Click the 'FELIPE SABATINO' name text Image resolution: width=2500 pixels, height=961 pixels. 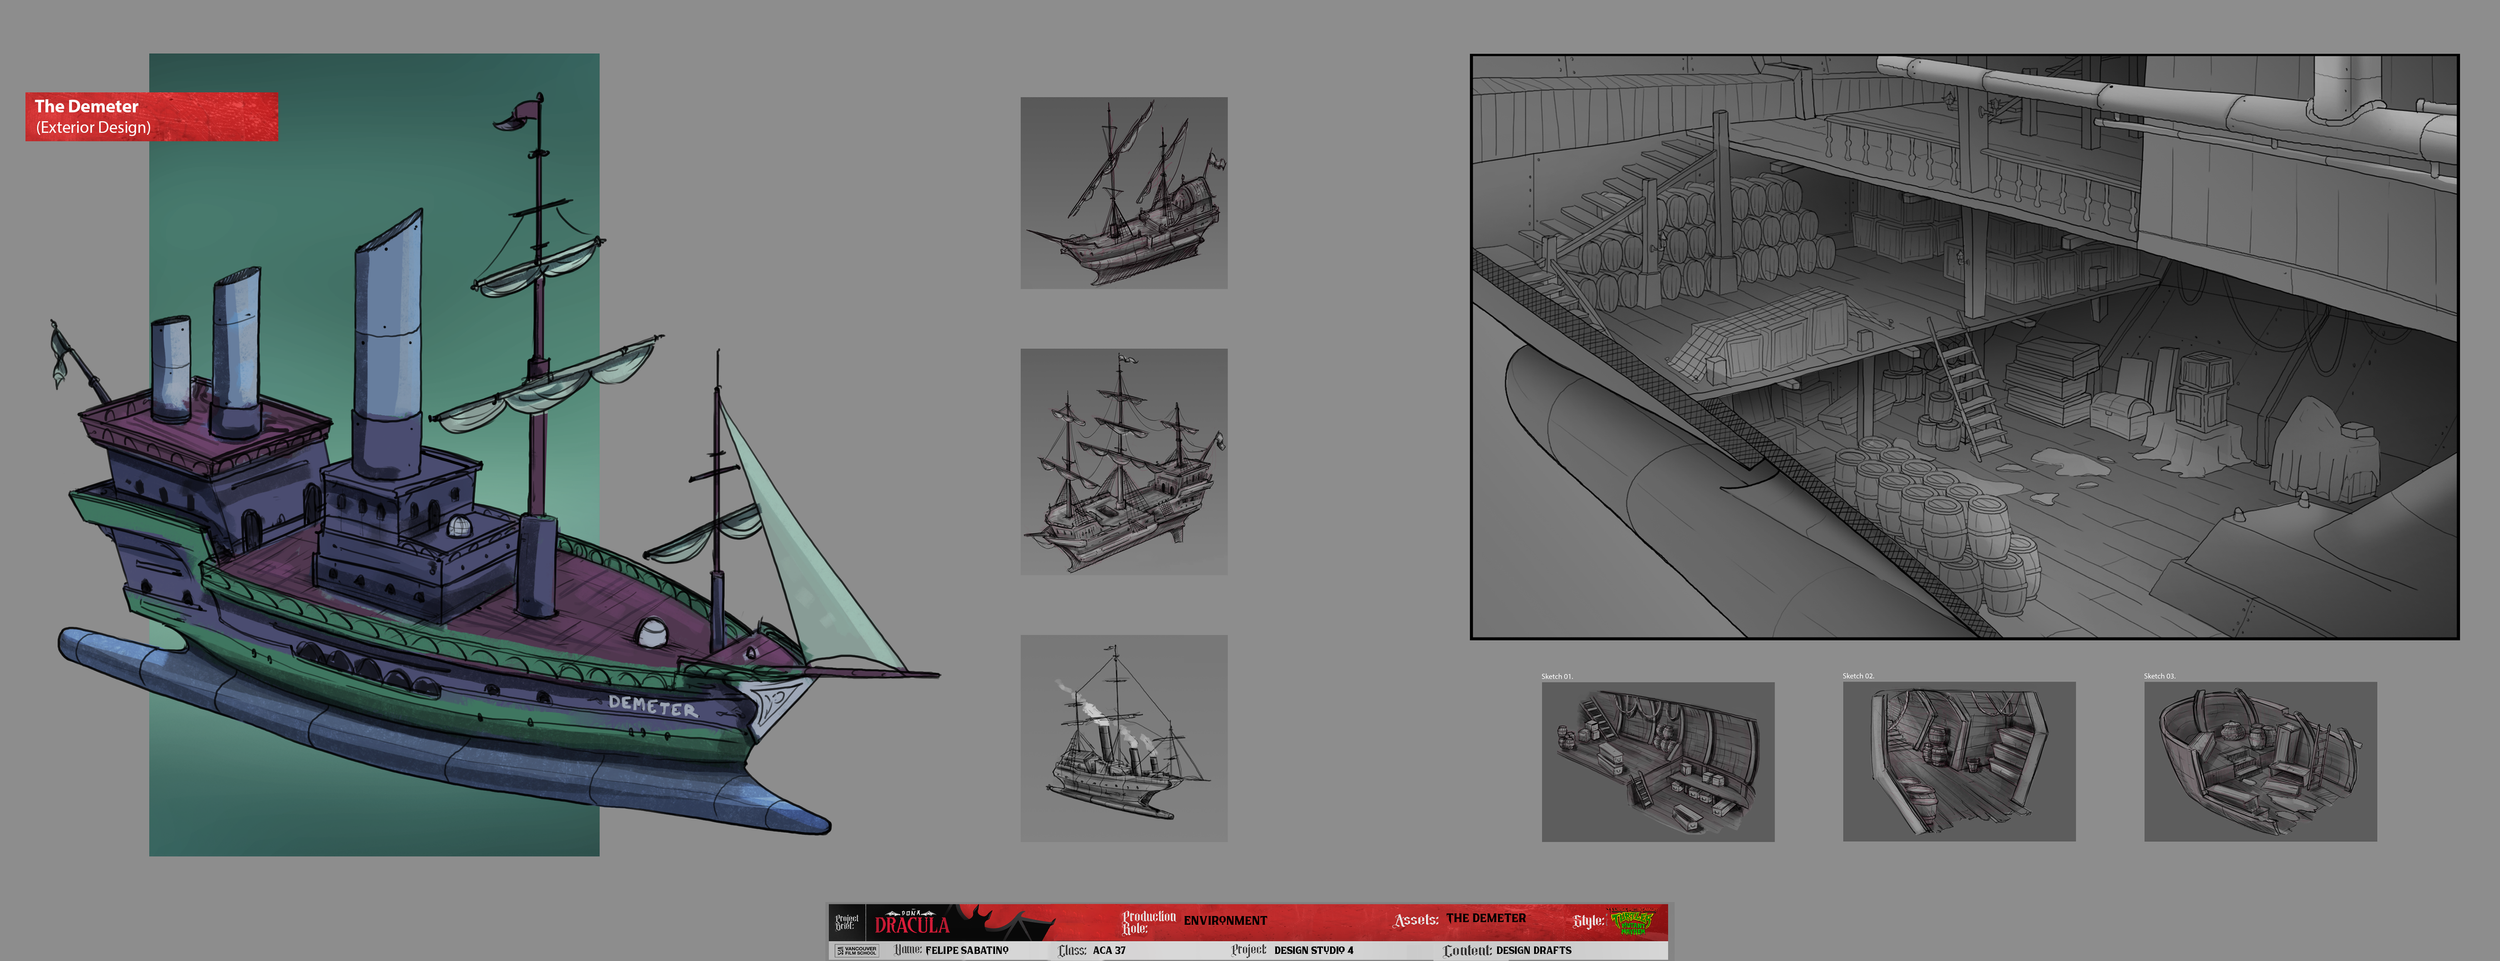tap(967, 951)
